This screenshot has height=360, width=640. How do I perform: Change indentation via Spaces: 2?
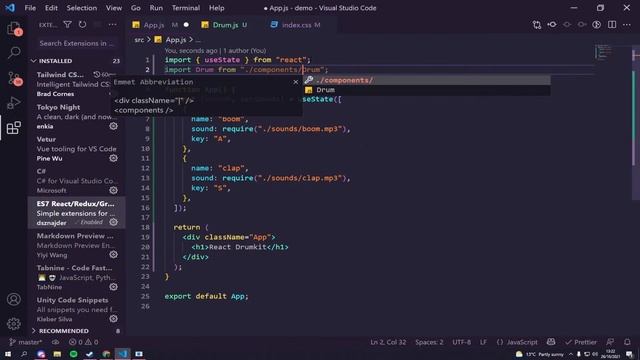(x=429, y=342)
